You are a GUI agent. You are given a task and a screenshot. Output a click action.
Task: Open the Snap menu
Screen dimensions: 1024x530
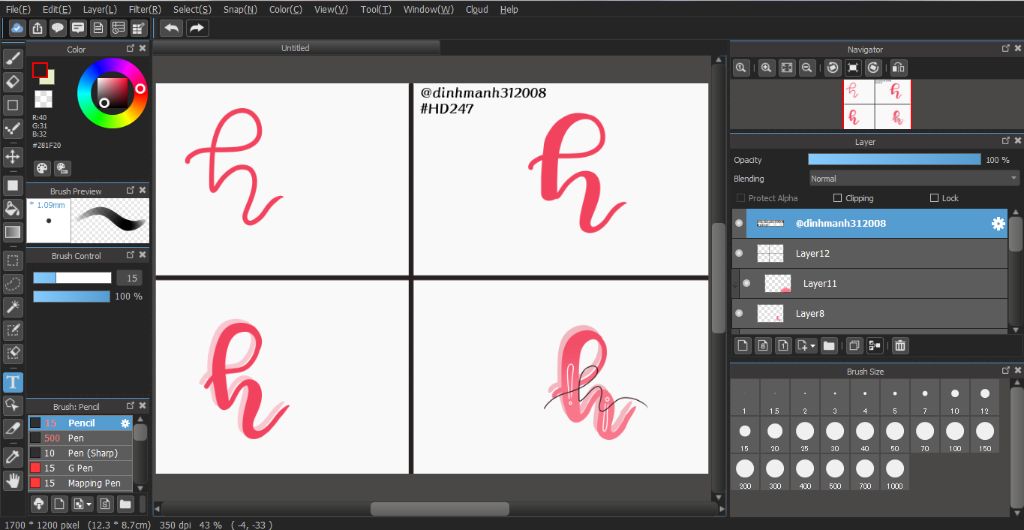tap(240, 9)
